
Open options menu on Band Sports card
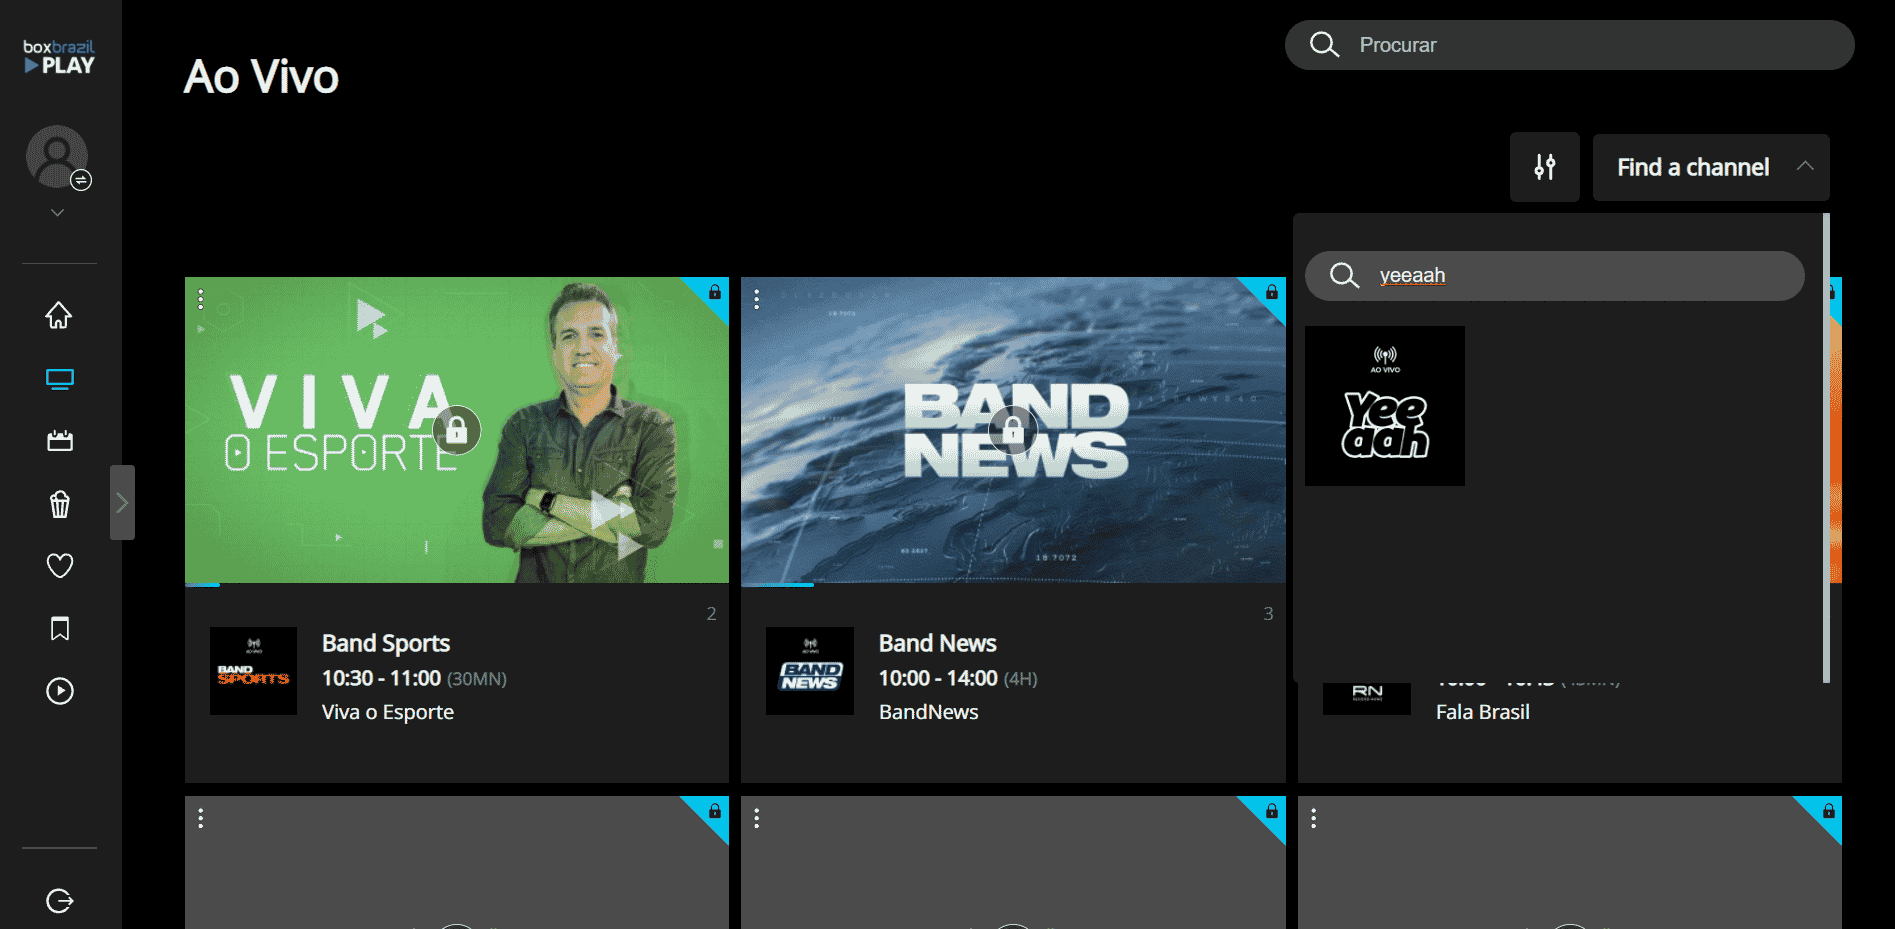click(201, 299)
